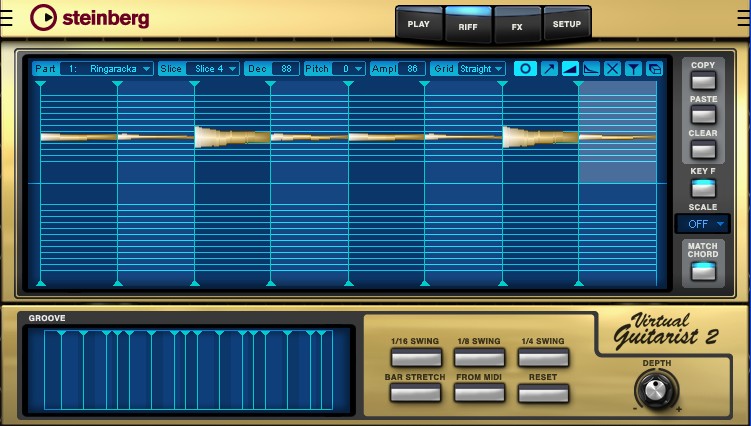Click the Steinberg logo
This screenshot has height=426, width=751.
pyautogui.click(x=90, y=18)
